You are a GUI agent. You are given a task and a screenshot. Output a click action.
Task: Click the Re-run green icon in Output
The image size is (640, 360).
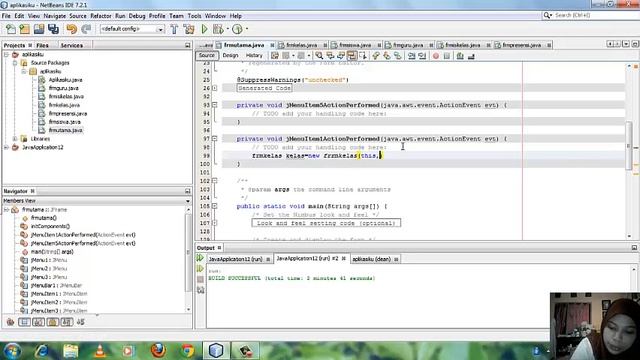pos(200,258)
